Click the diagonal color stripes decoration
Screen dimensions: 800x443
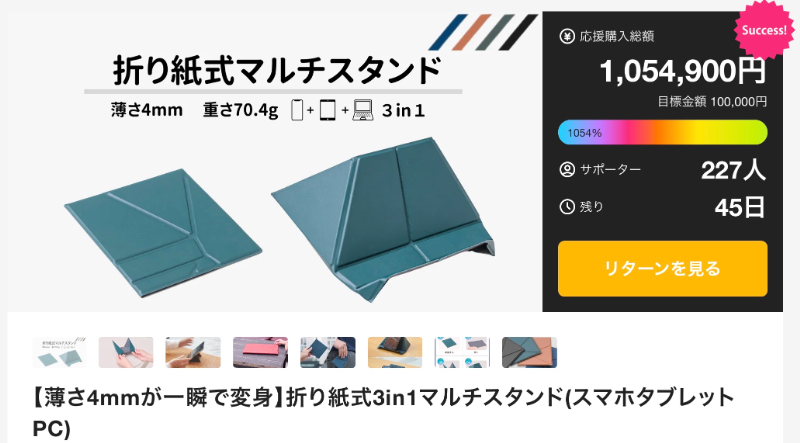(x=483, y=32)
